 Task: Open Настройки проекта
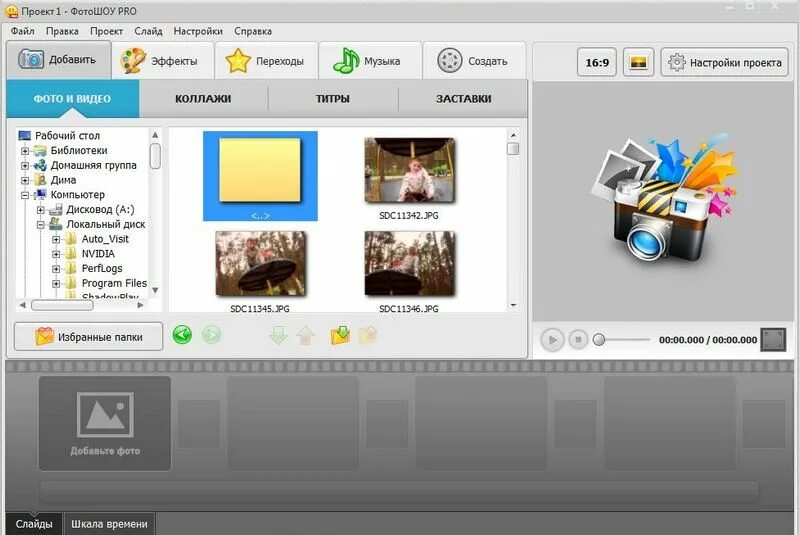tap(724, 62)
